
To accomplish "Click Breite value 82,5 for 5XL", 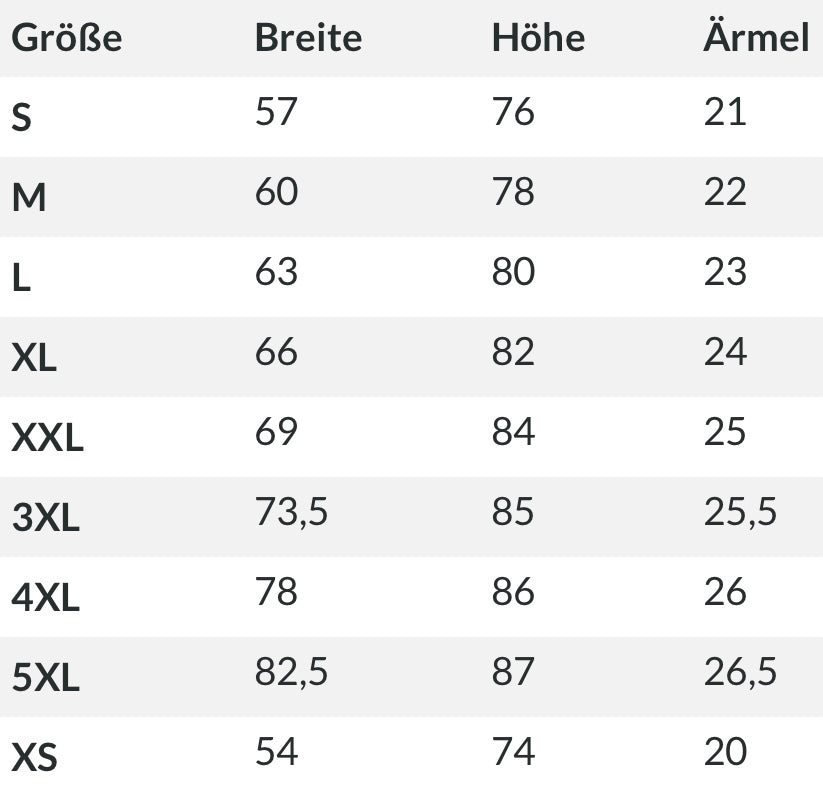I will tap(291, 672).
